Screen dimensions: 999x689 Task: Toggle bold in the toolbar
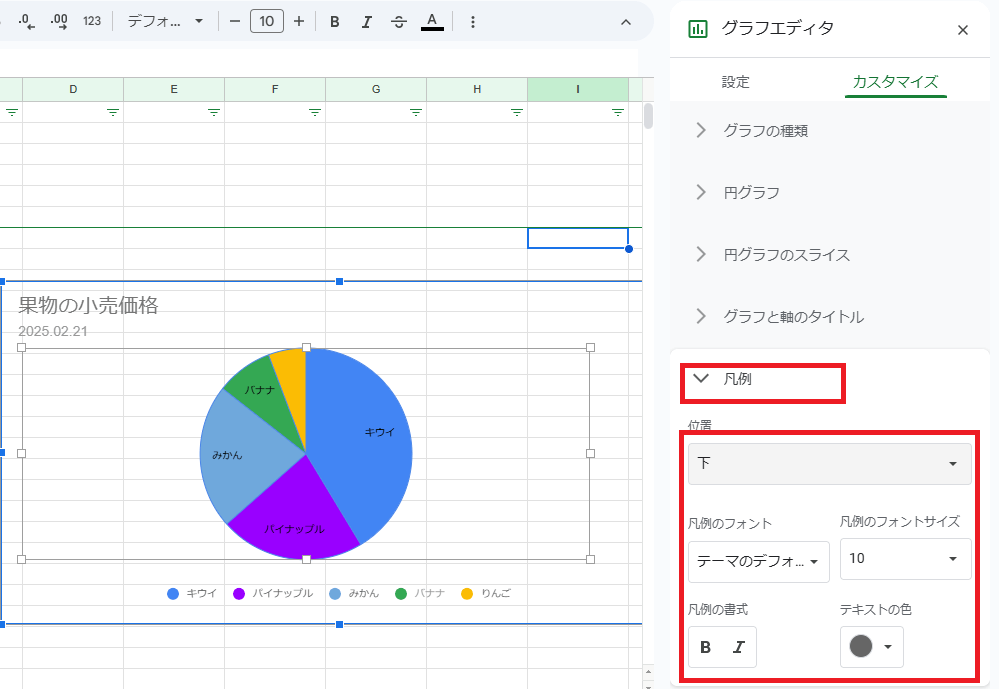point(334,22)
